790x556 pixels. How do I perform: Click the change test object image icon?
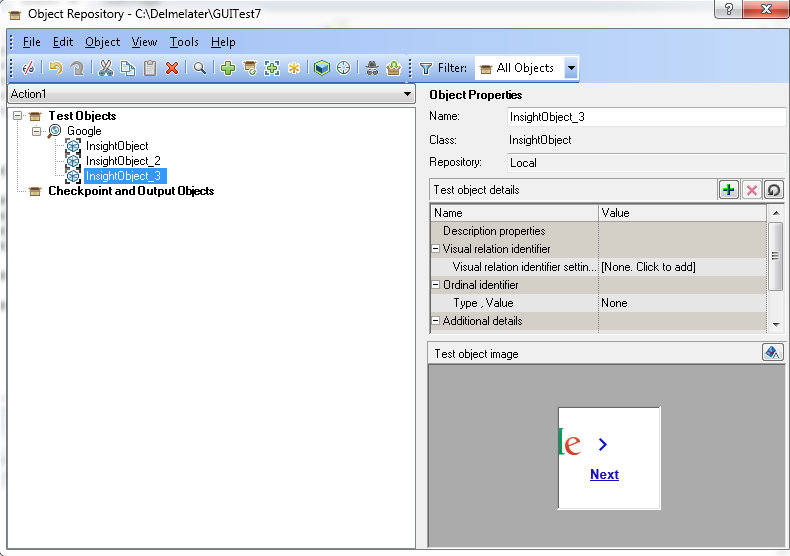[x=772, y=352]
